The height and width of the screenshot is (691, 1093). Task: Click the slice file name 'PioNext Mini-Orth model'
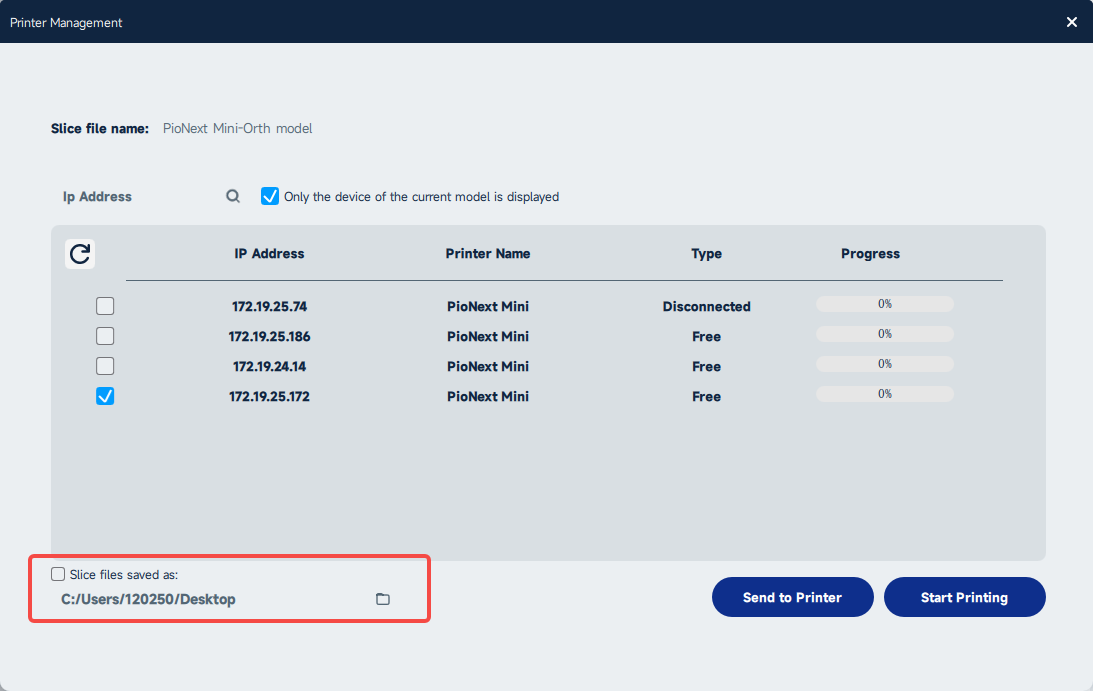[238, 128]
